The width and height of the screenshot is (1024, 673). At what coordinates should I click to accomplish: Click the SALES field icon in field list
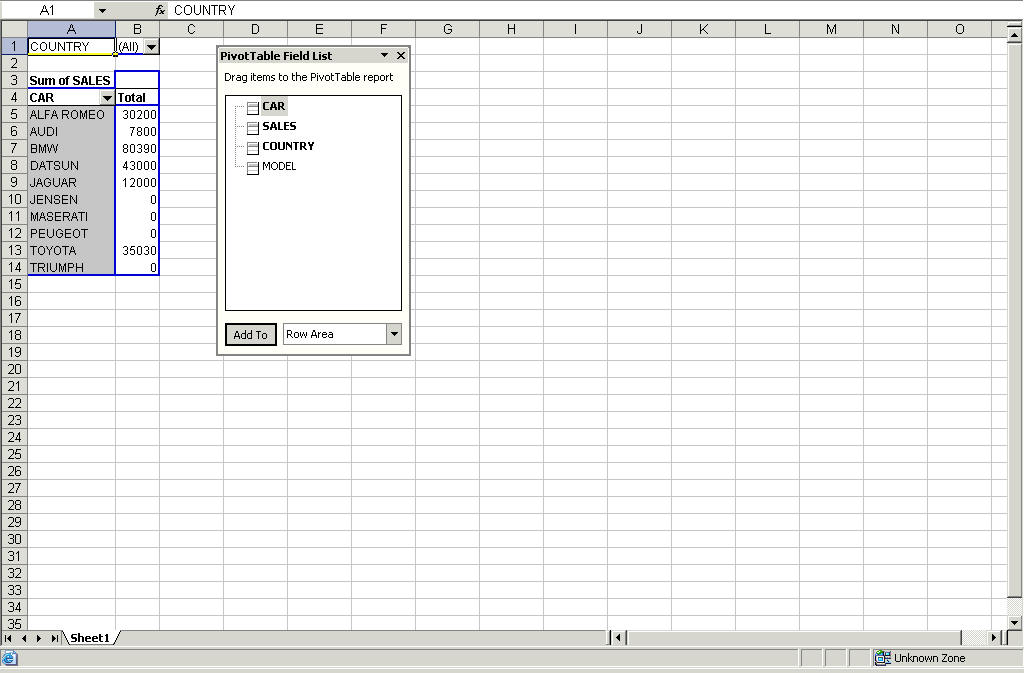tap(253, 128)
